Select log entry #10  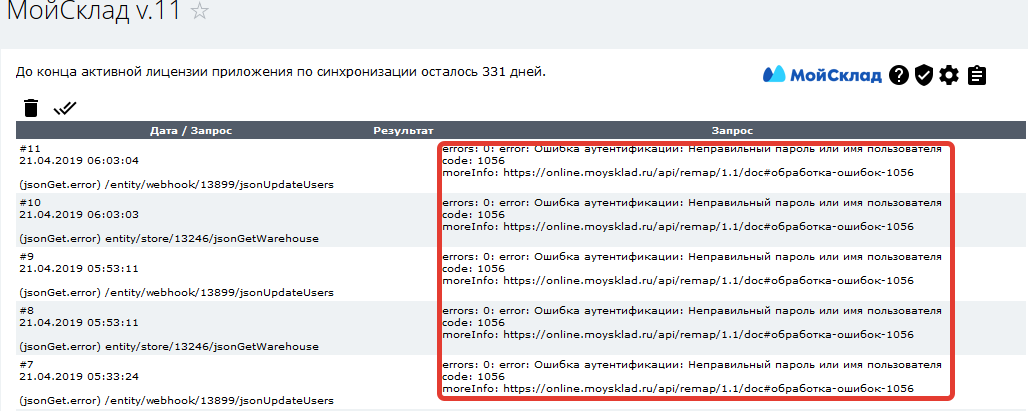click(30, 202)
